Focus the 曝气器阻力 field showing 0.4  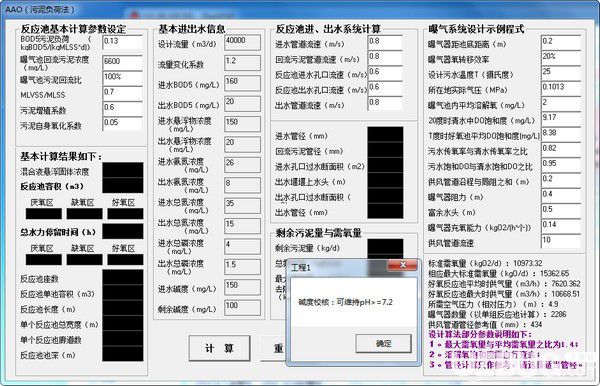coord(561,195)
